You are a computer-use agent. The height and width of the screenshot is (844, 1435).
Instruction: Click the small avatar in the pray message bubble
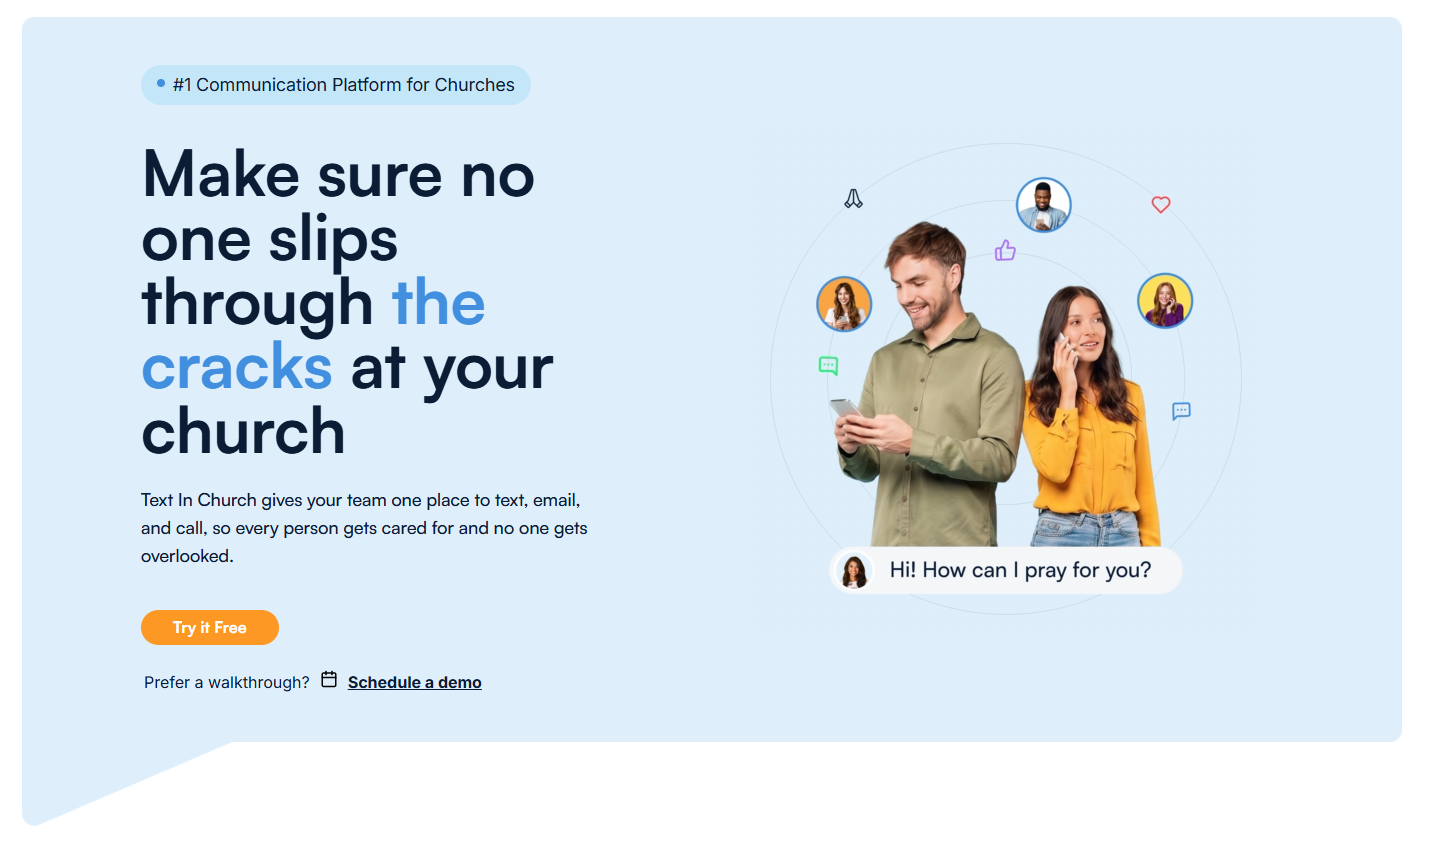coord(854,571)
